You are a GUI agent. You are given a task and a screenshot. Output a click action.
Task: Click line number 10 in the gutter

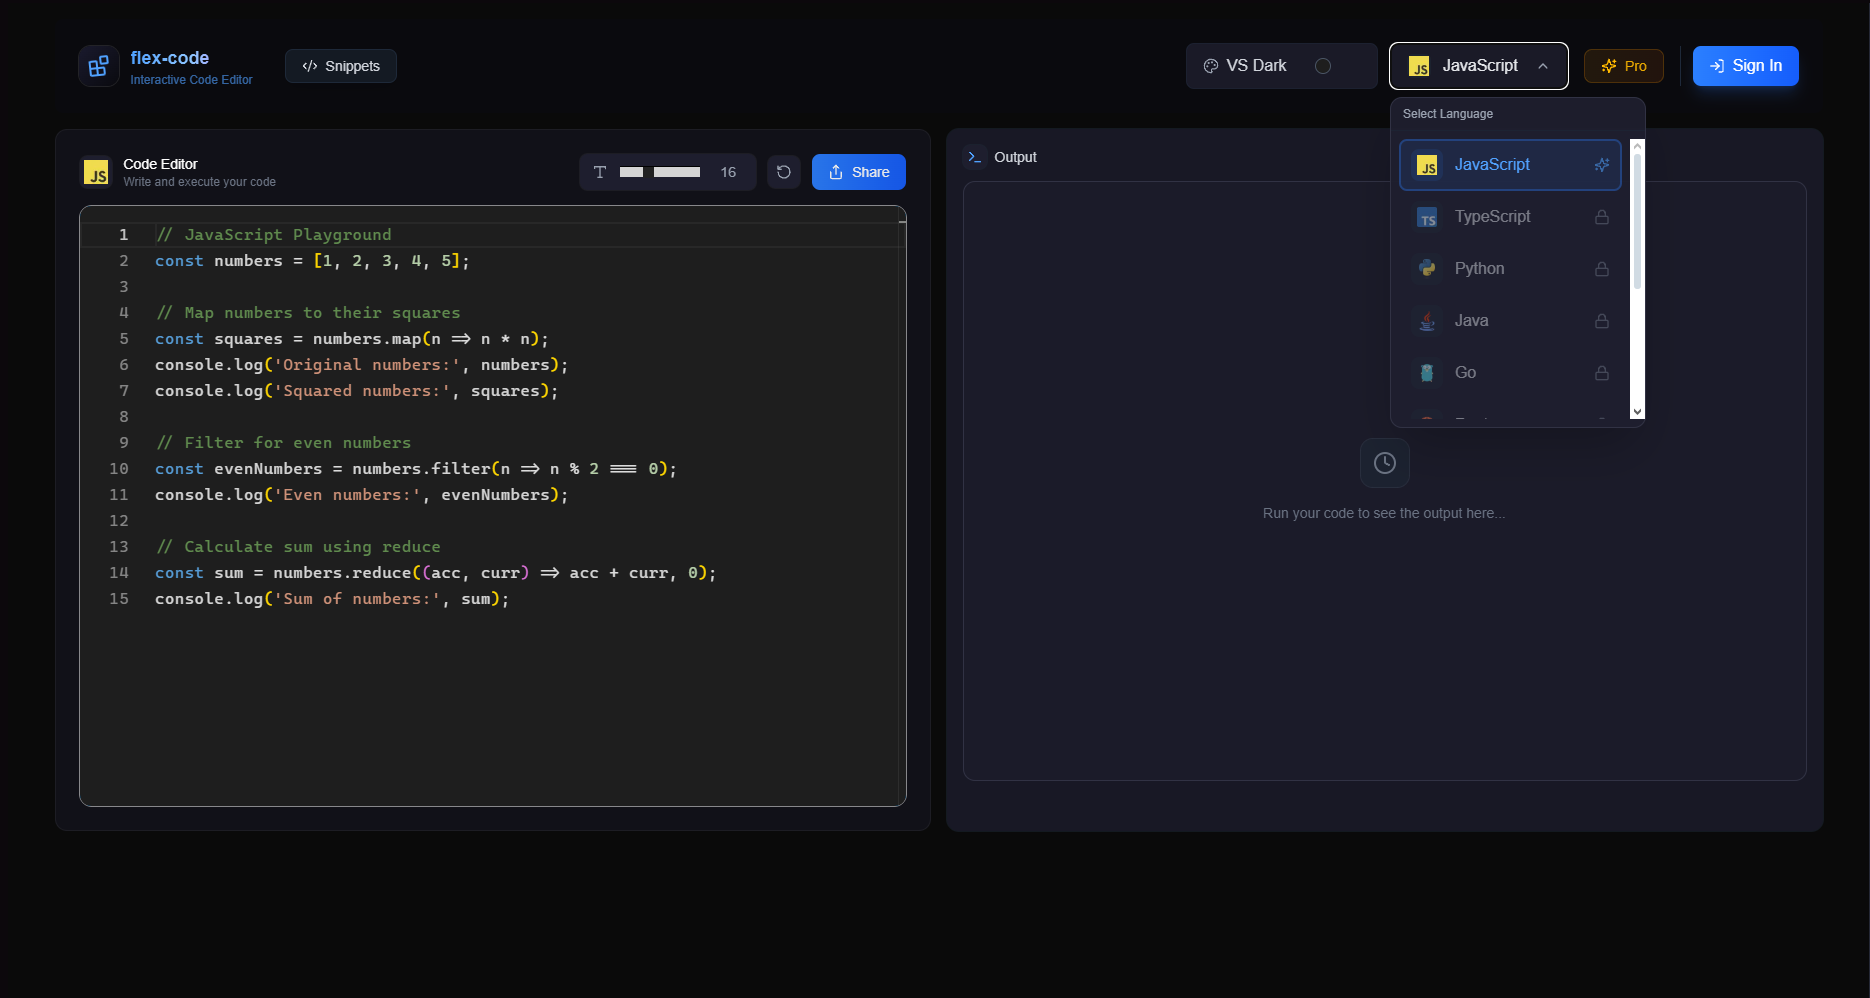tap(119, 469)
